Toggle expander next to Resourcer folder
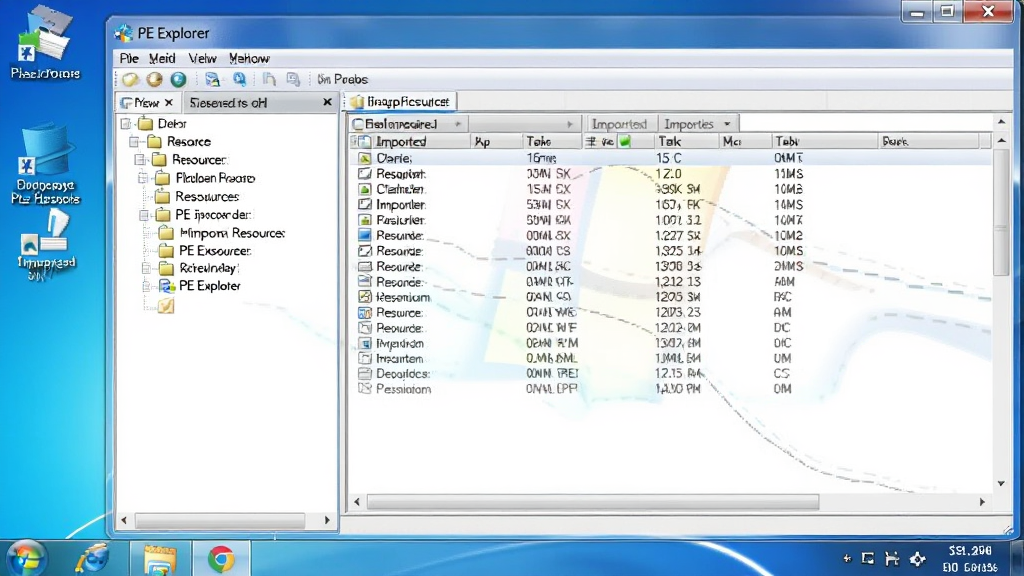Image resolution: width=1024 pixels, height=576 pixels. pyautogui.click(x=139, y=159)
